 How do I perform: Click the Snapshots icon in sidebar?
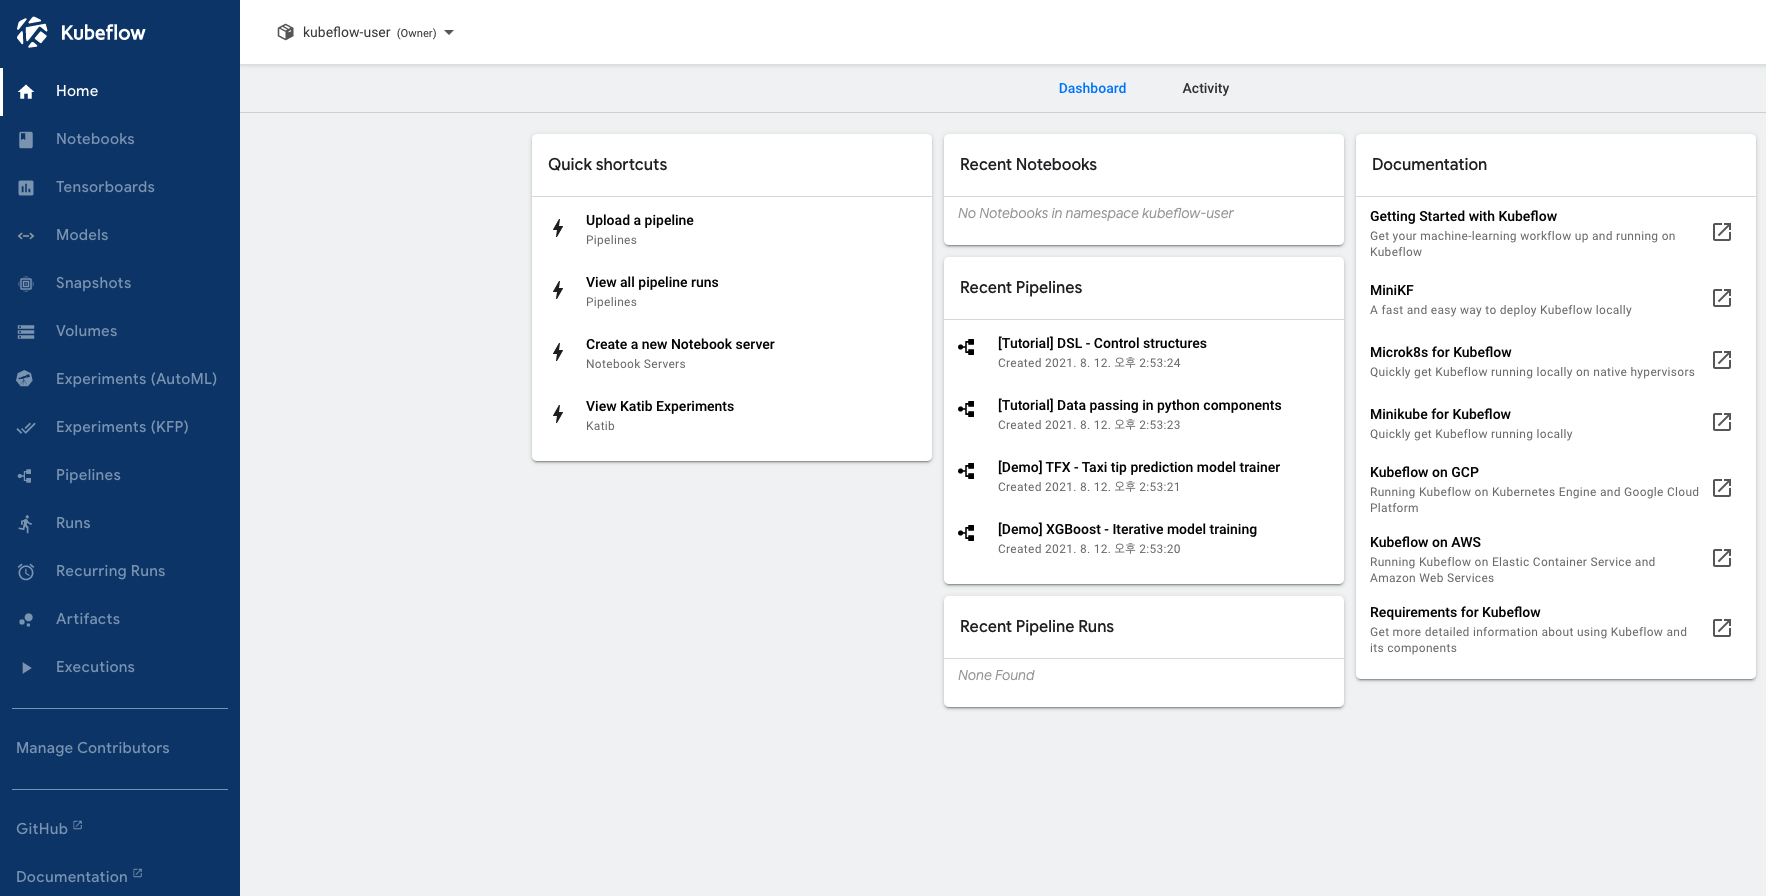[x=26, y=283]
